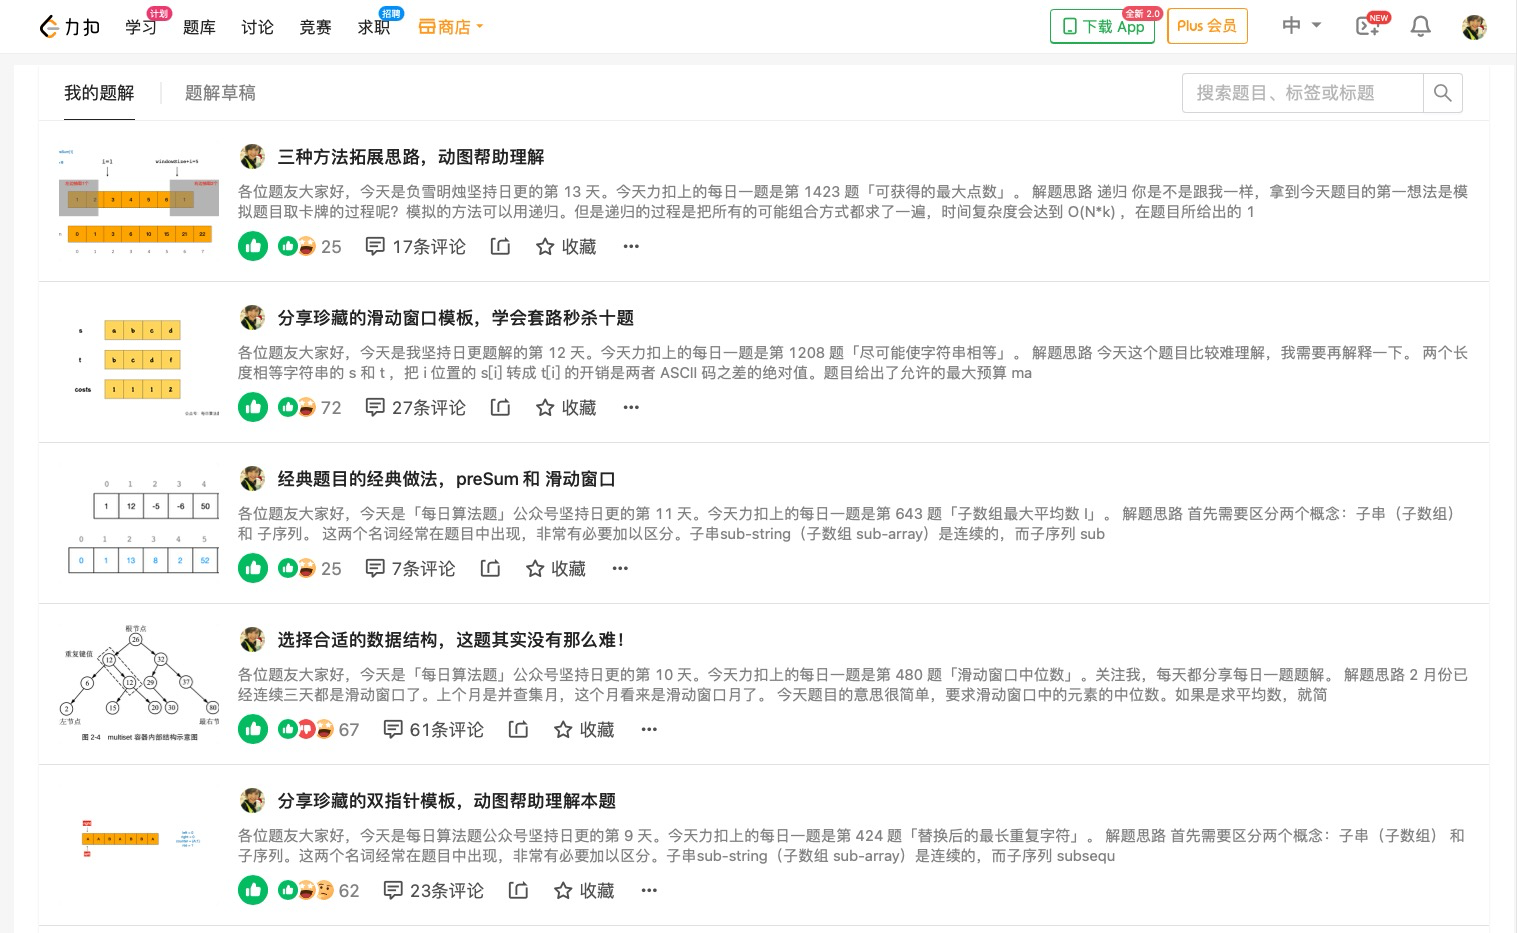
Task: Click the 下载 App button
Action: coord(1102,27)
